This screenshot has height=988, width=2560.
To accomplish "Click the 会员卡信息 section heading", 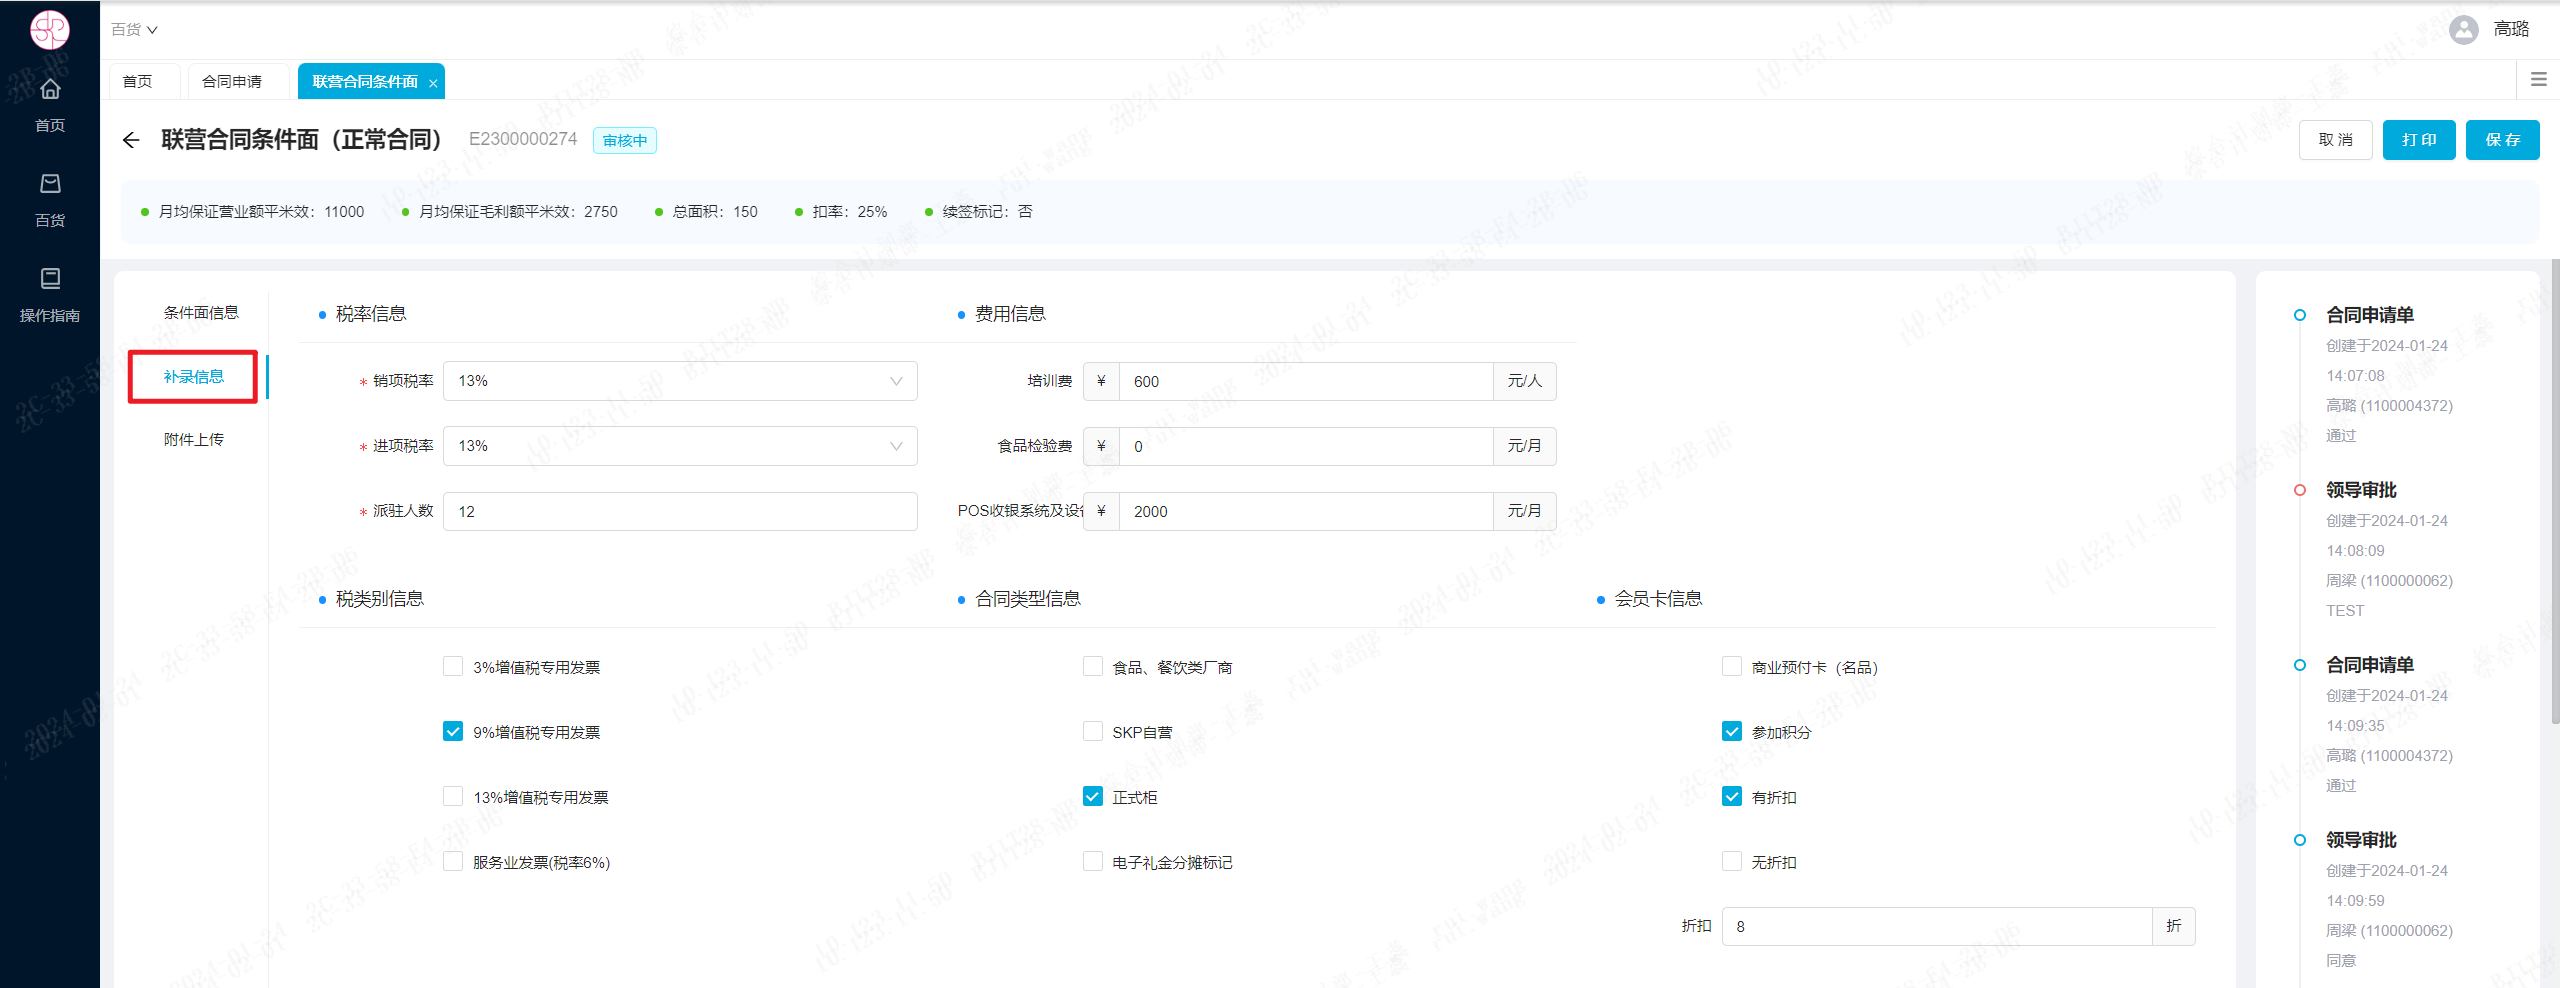I will (x=1658, y=599).
